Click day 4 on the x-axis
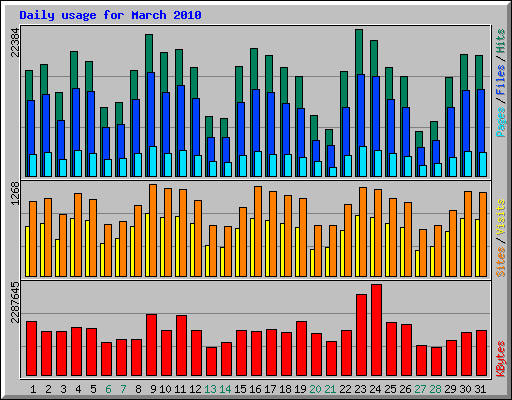Viewport: 512px width, 400px height. (78, 389)
